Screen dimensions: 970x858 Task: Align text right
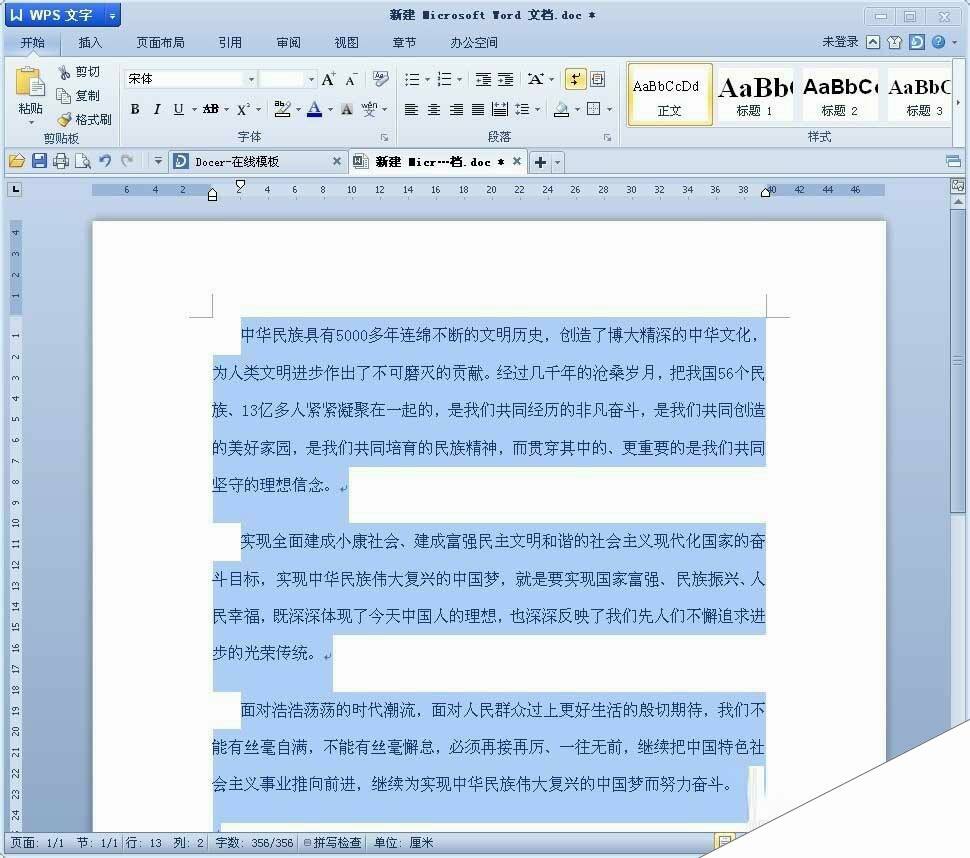456,109
